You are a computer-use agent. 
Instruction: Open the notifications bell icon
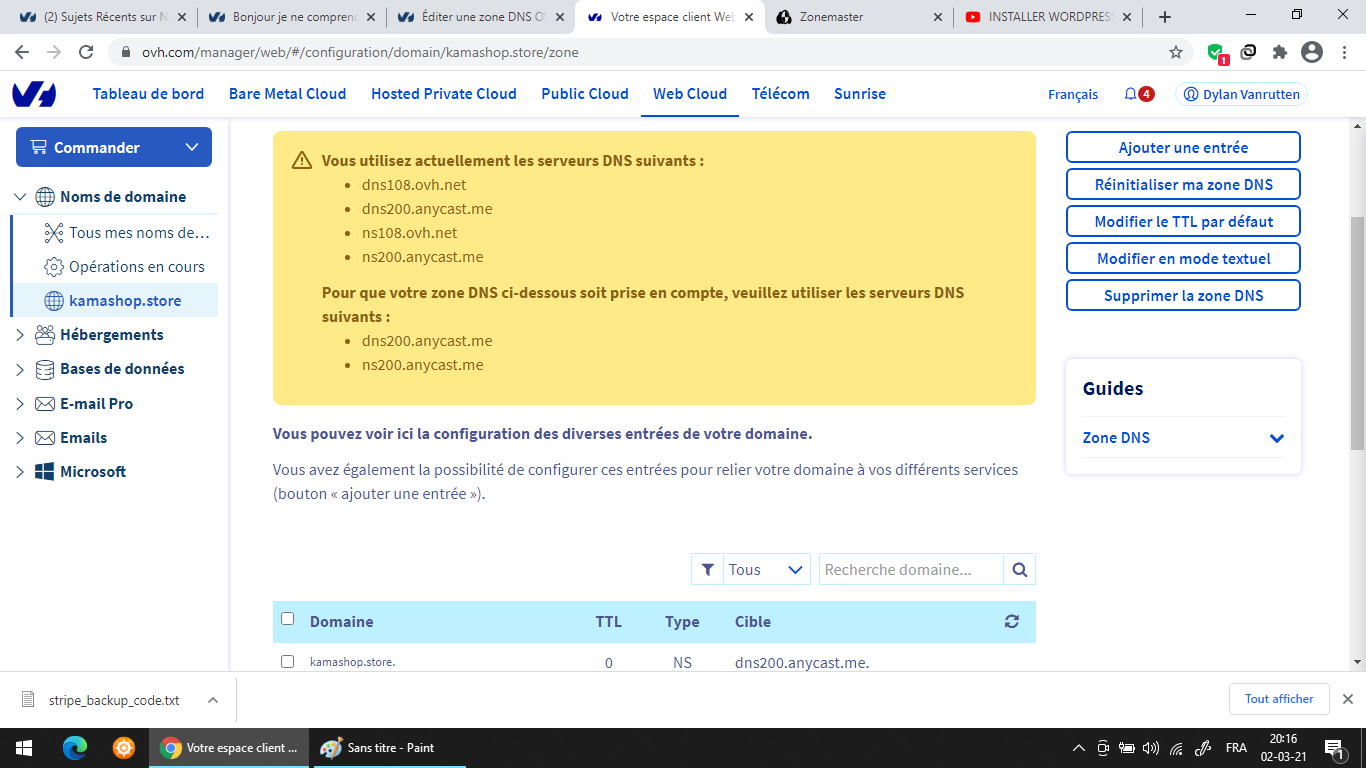tap(1130, 94)
